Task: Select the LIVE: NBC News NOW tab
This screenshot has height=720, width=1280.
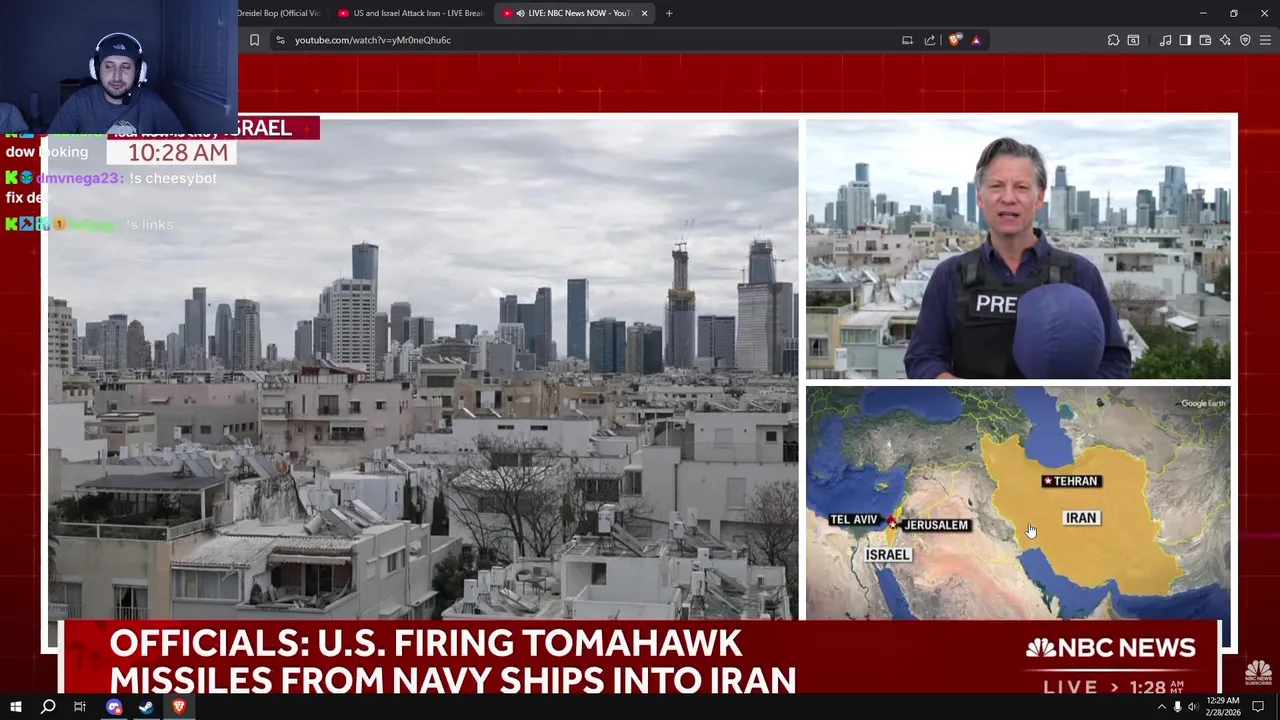Action: [575, 13]
